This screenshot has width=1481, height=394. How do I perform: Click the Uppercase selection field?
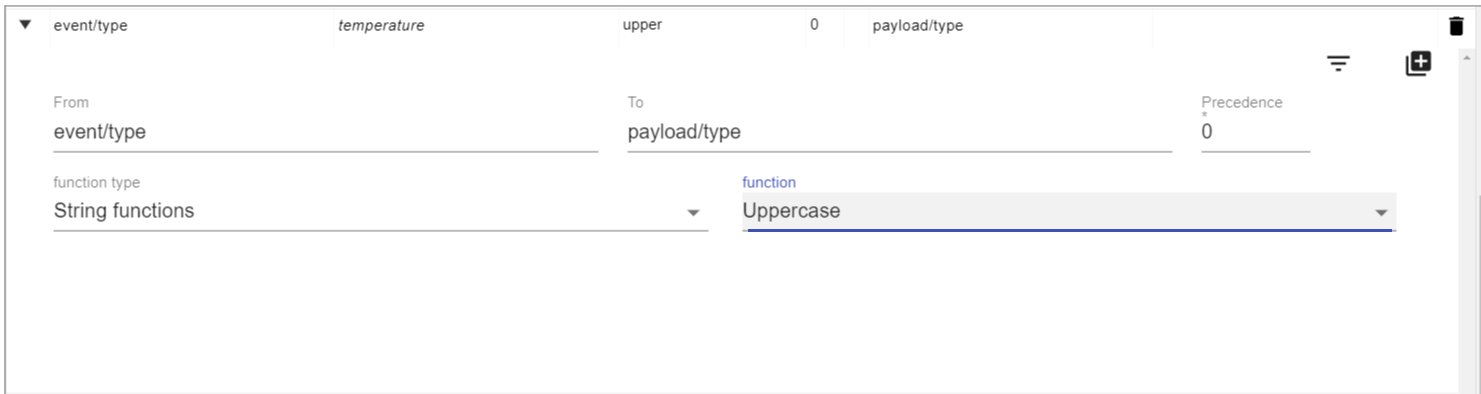[1069, 211]
